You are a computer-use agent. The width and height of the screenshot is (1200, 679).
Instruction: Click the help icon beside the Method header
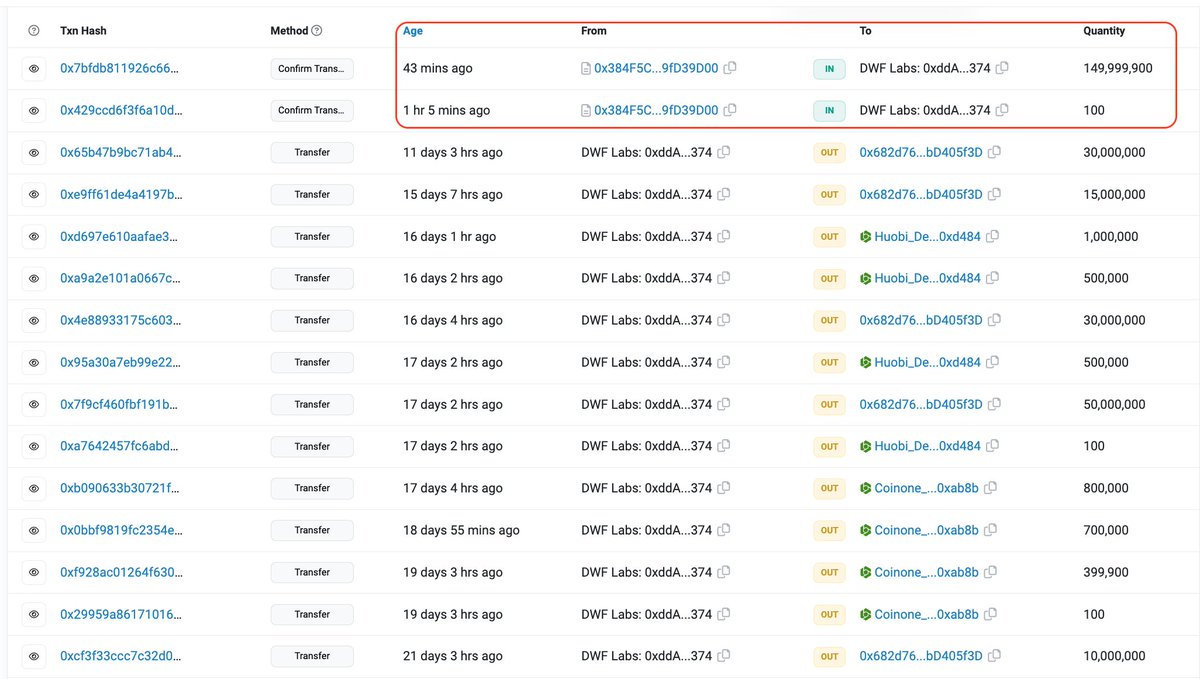(317, 31)
